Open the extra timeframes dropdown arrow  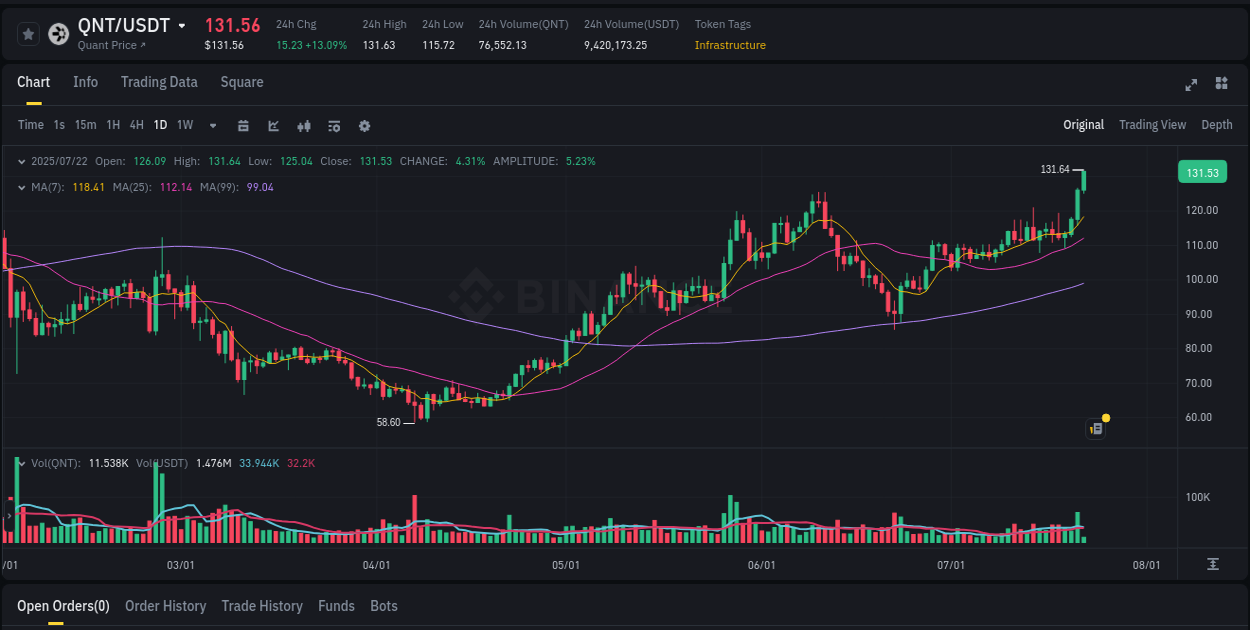212,126
